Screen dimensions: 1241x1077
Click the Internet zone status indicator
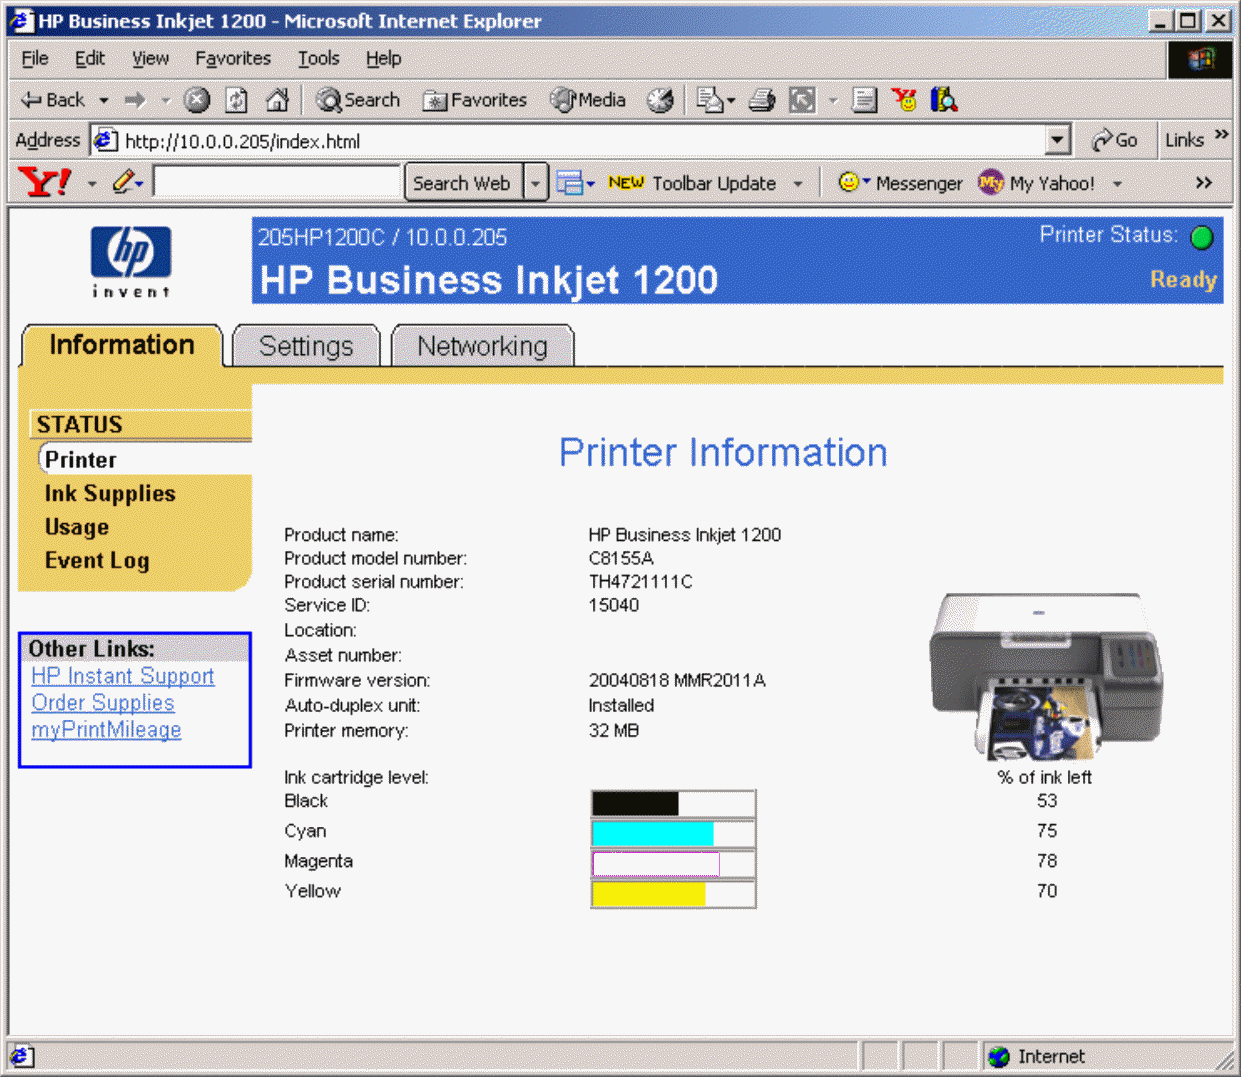point(1036,1056)
